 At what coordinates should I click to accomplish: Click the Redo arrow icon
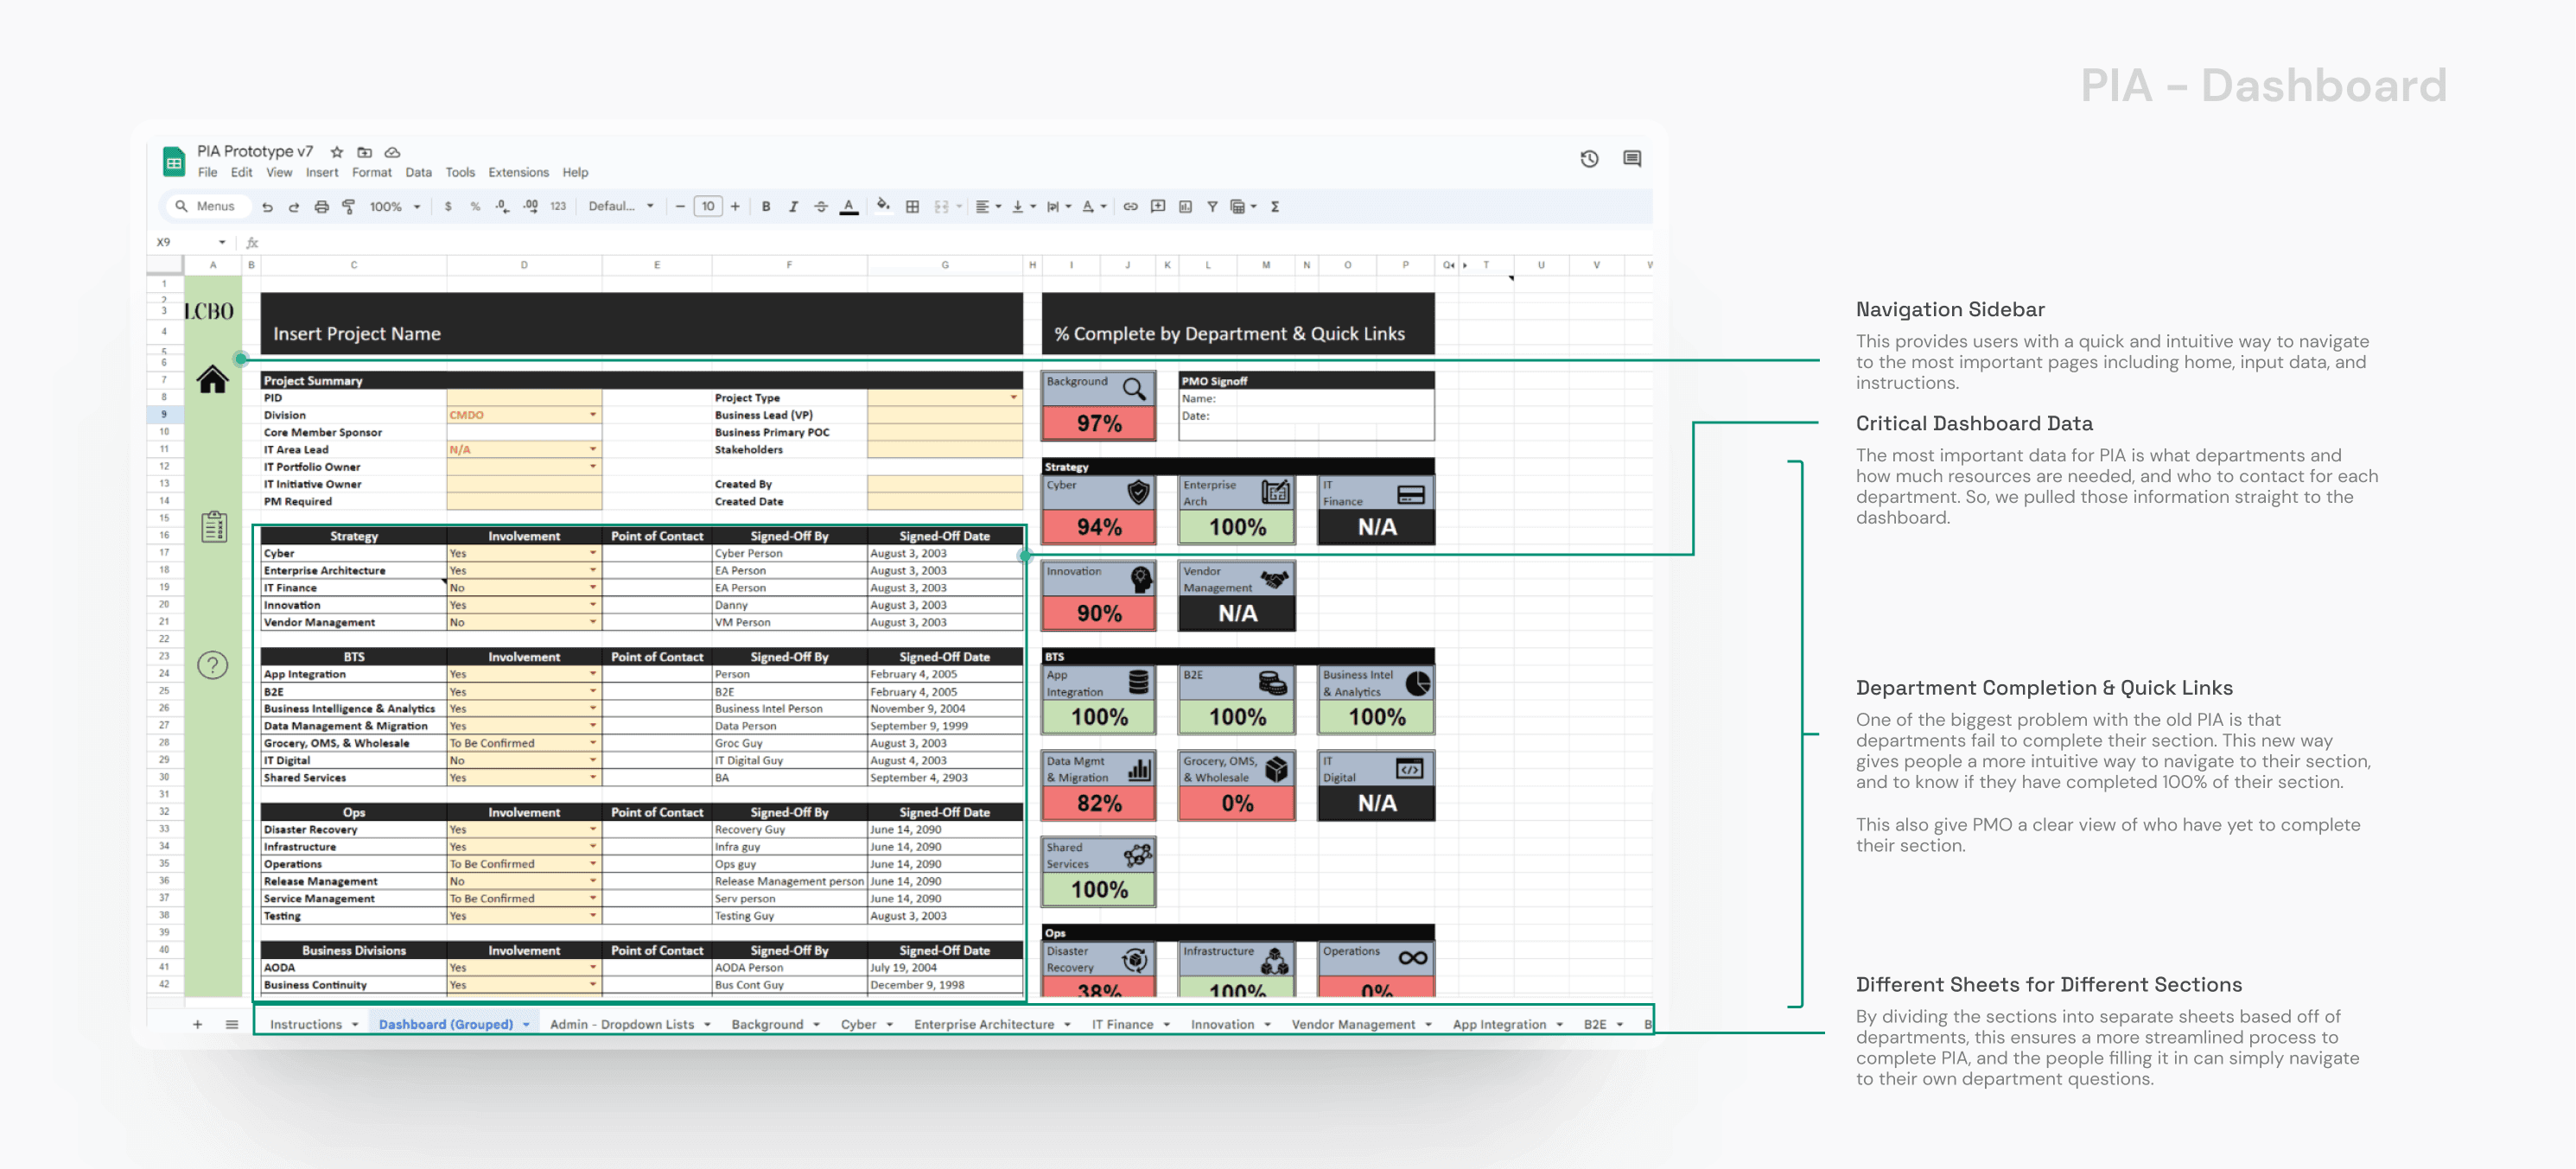pyautogui.click(x=294, y=207)
